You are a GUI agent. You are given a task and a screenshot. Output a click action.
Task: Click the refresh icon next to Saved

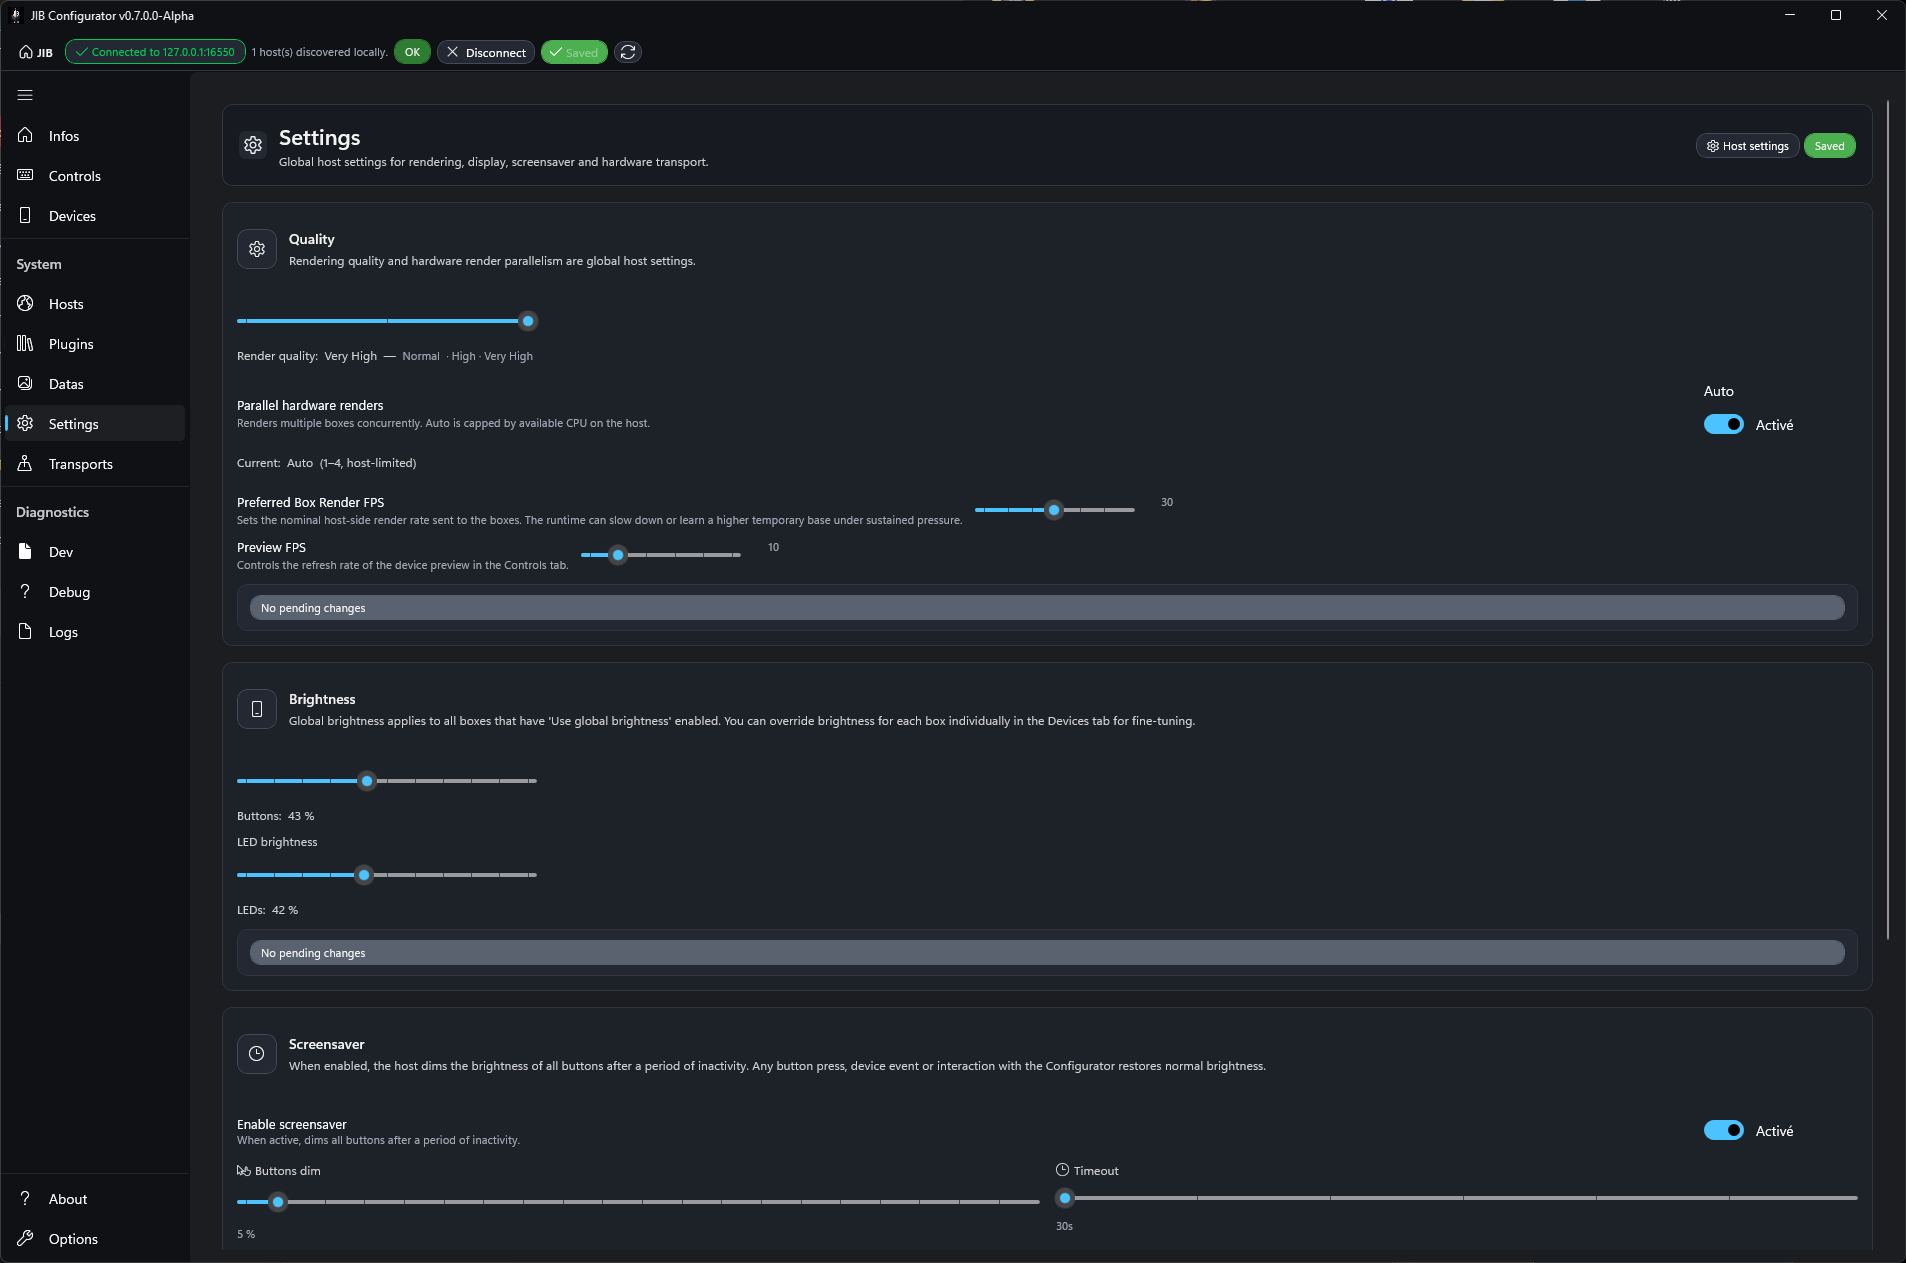click(x=628, y=52)
